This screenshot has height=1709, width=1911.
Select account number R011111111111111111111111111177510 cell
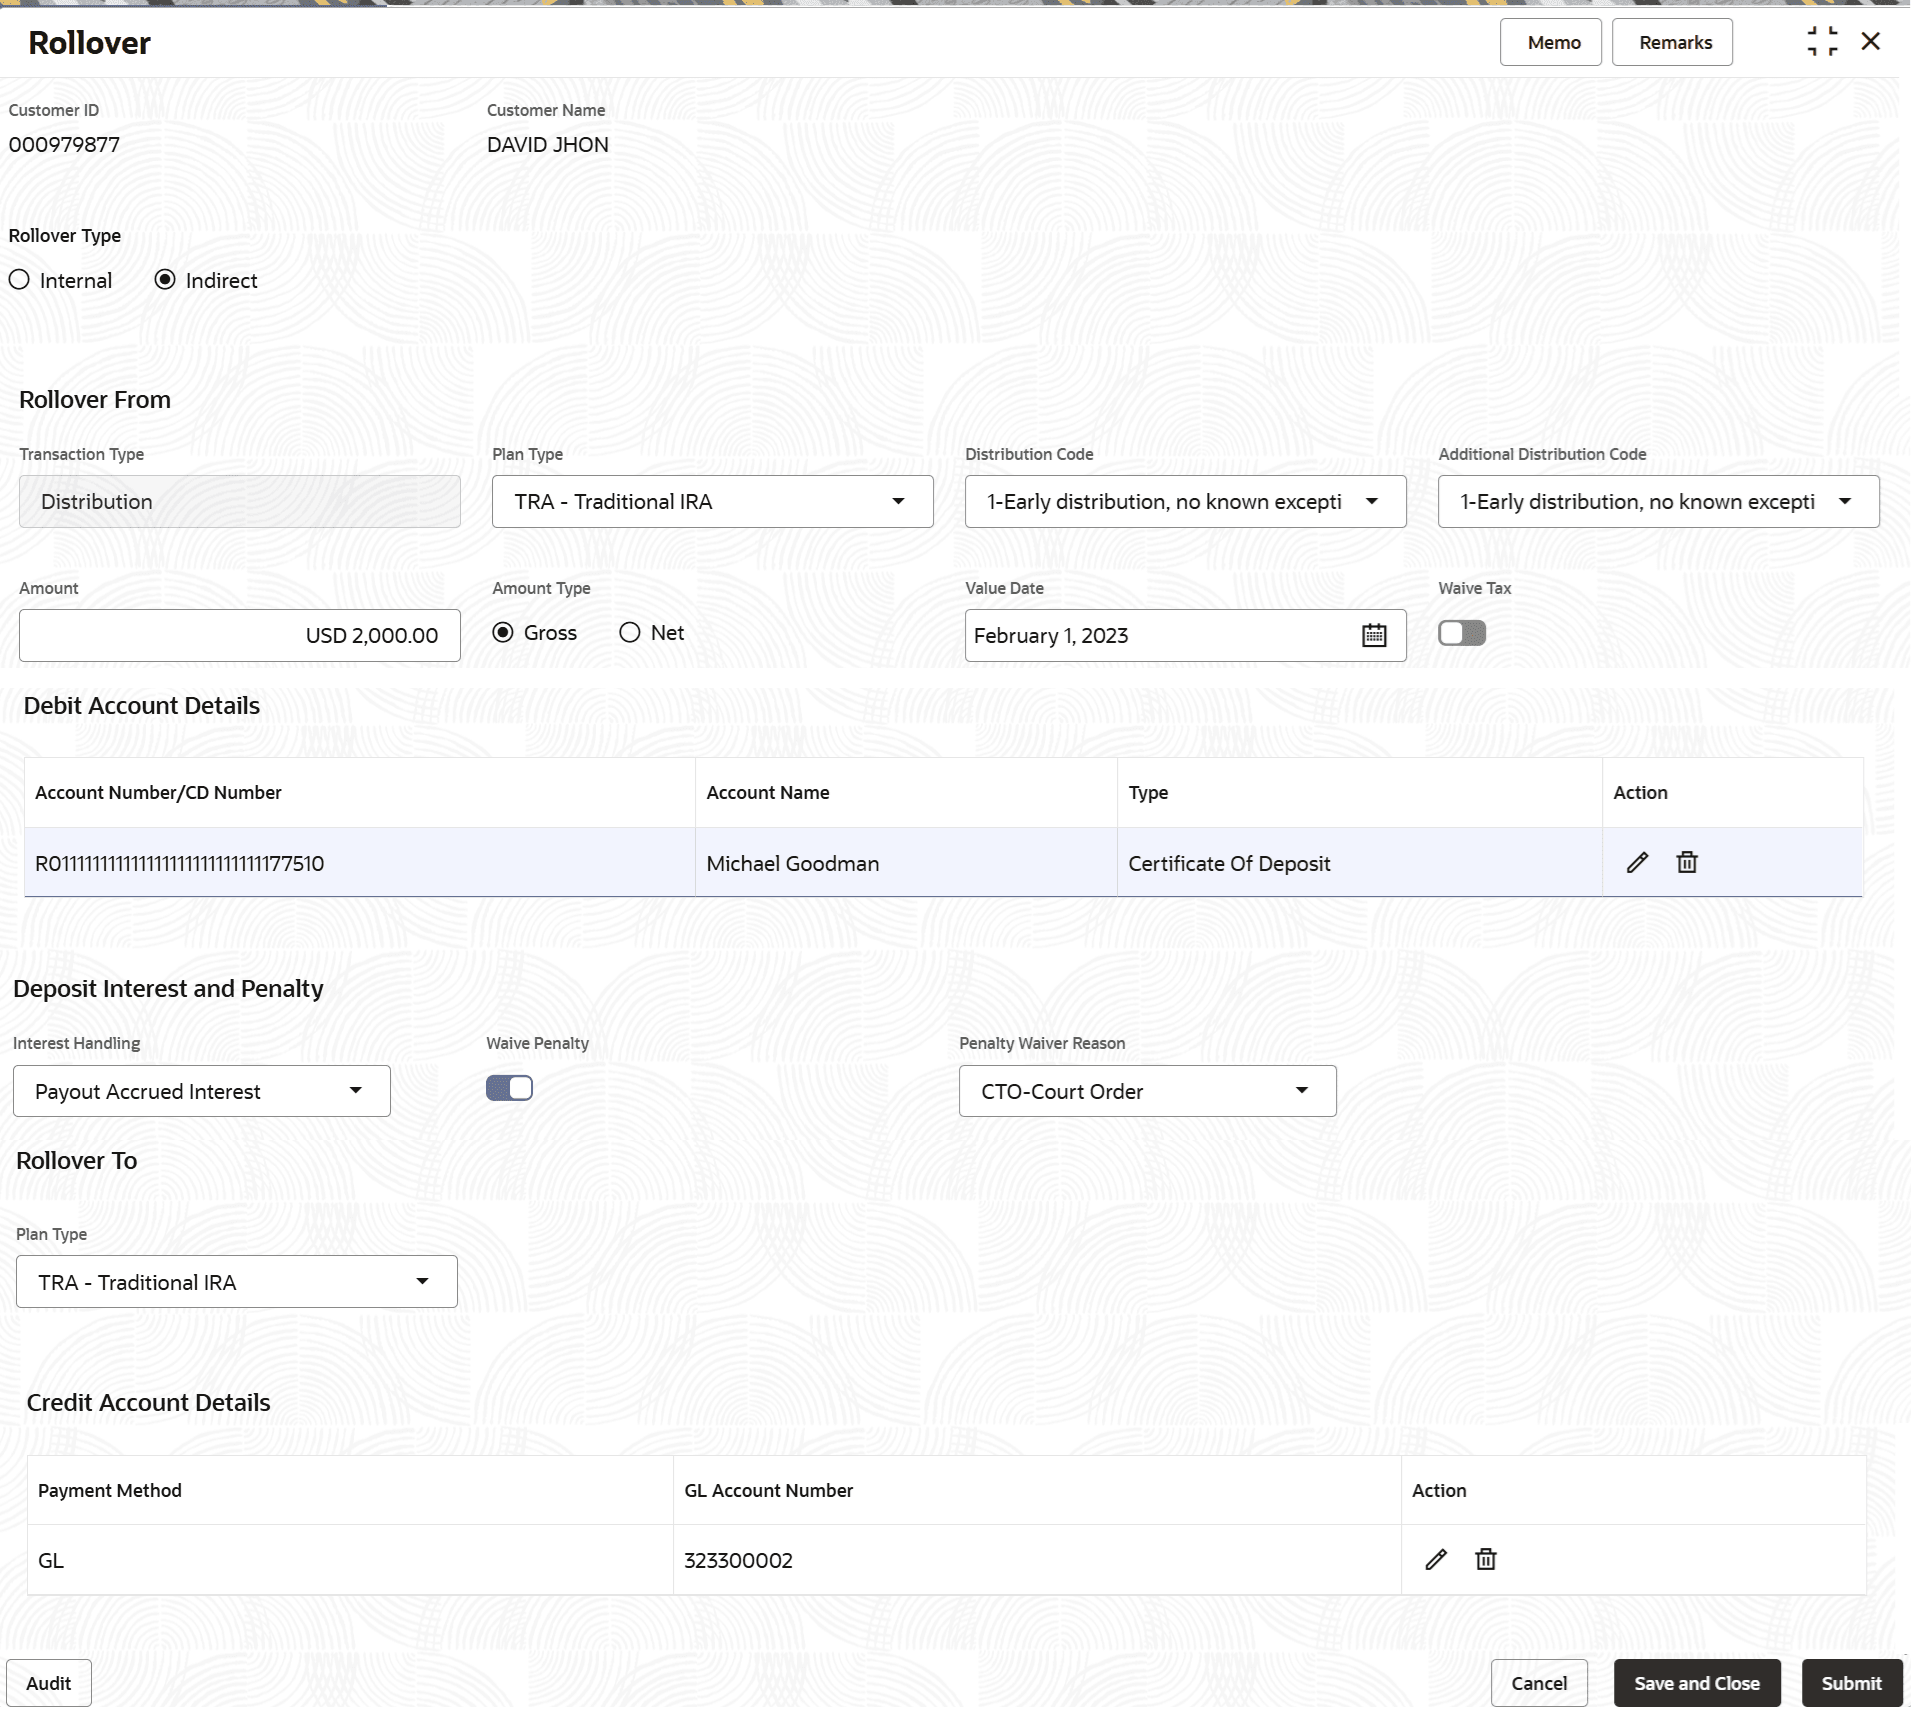360,863
